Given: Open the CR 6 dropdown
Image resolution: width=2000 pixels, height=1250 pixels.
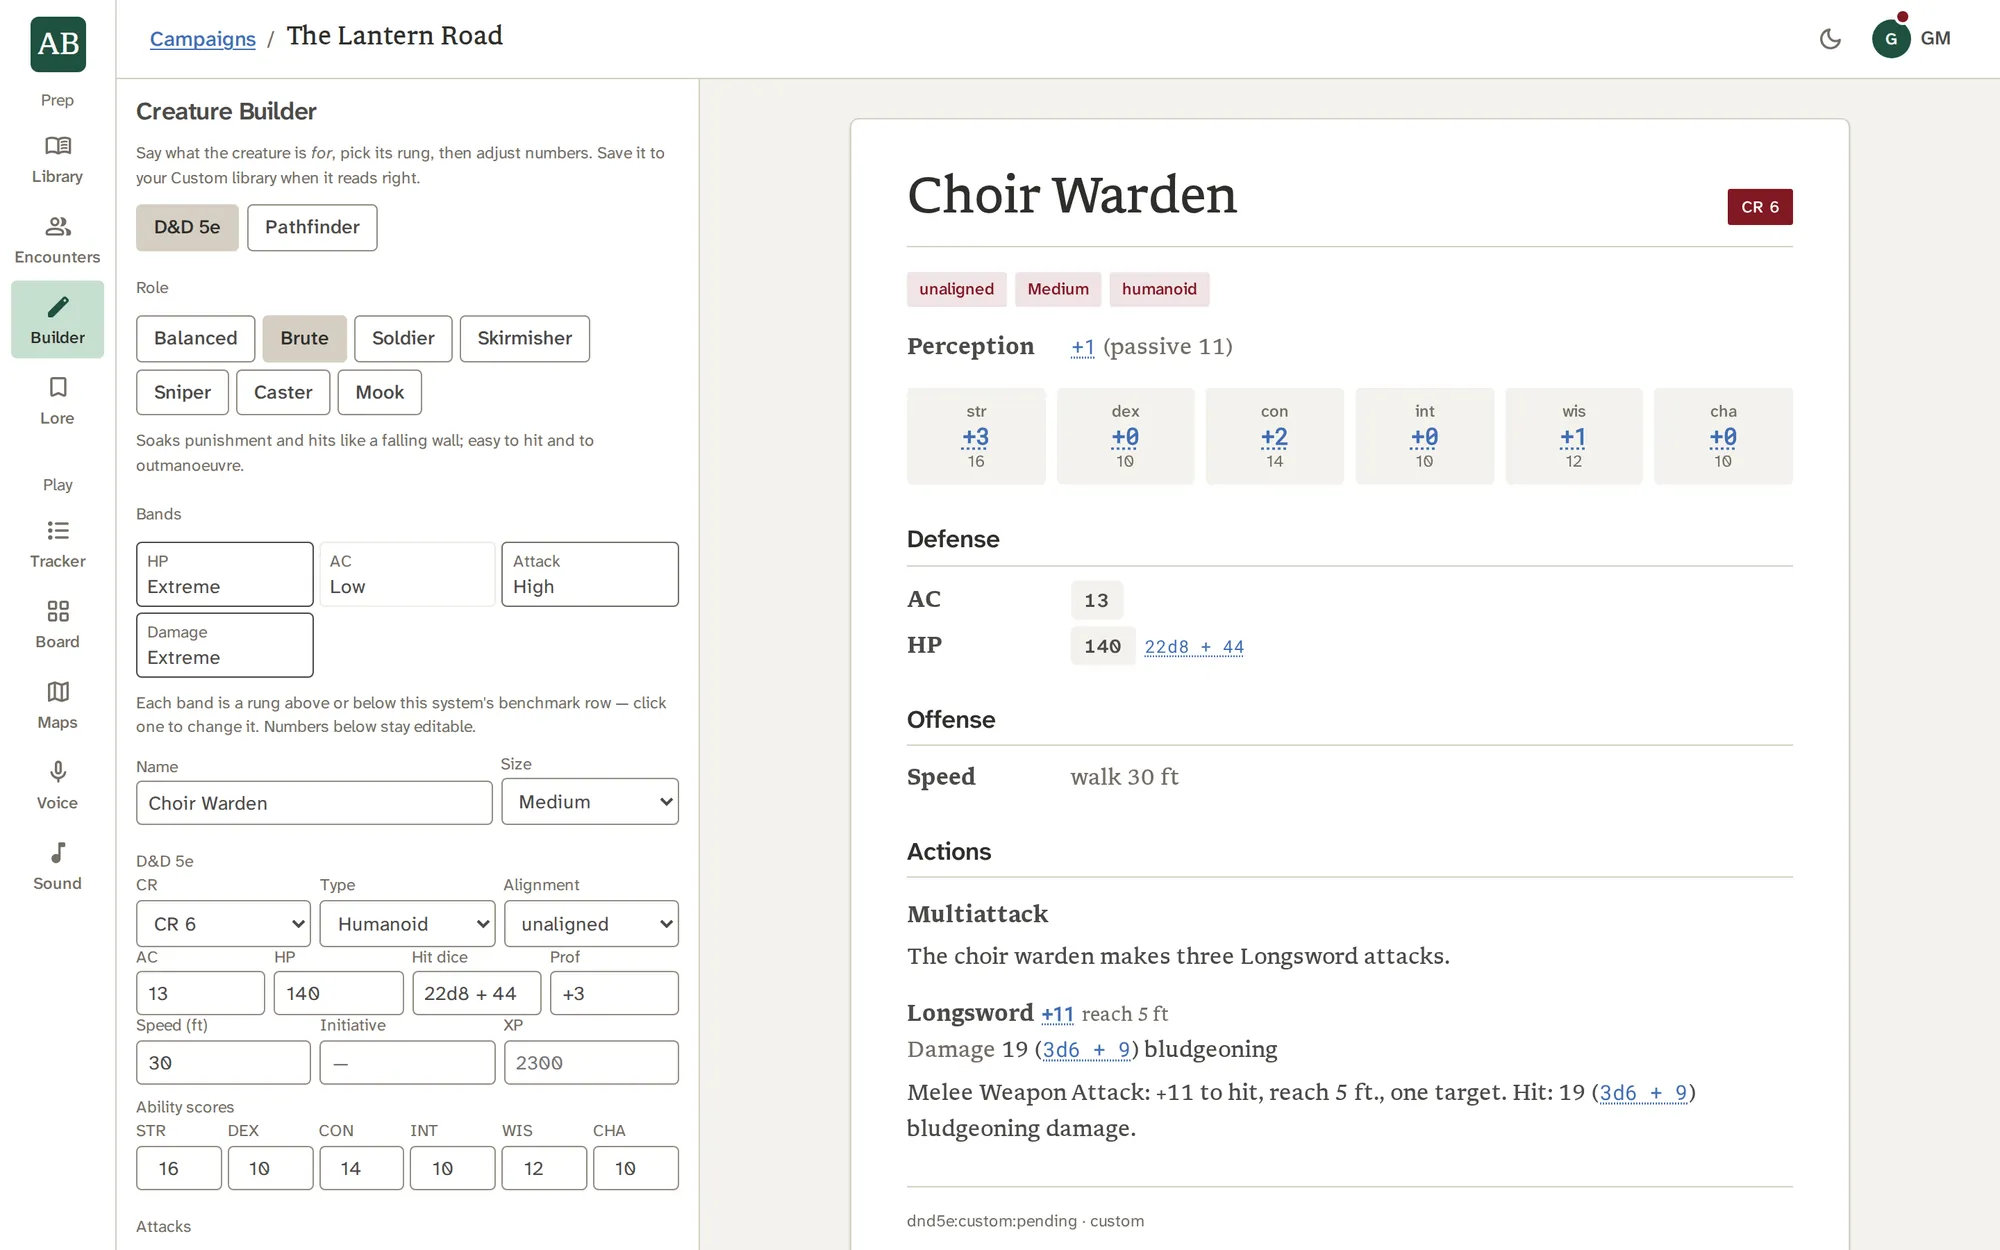Looking at the screenshot, I should 223,924.
